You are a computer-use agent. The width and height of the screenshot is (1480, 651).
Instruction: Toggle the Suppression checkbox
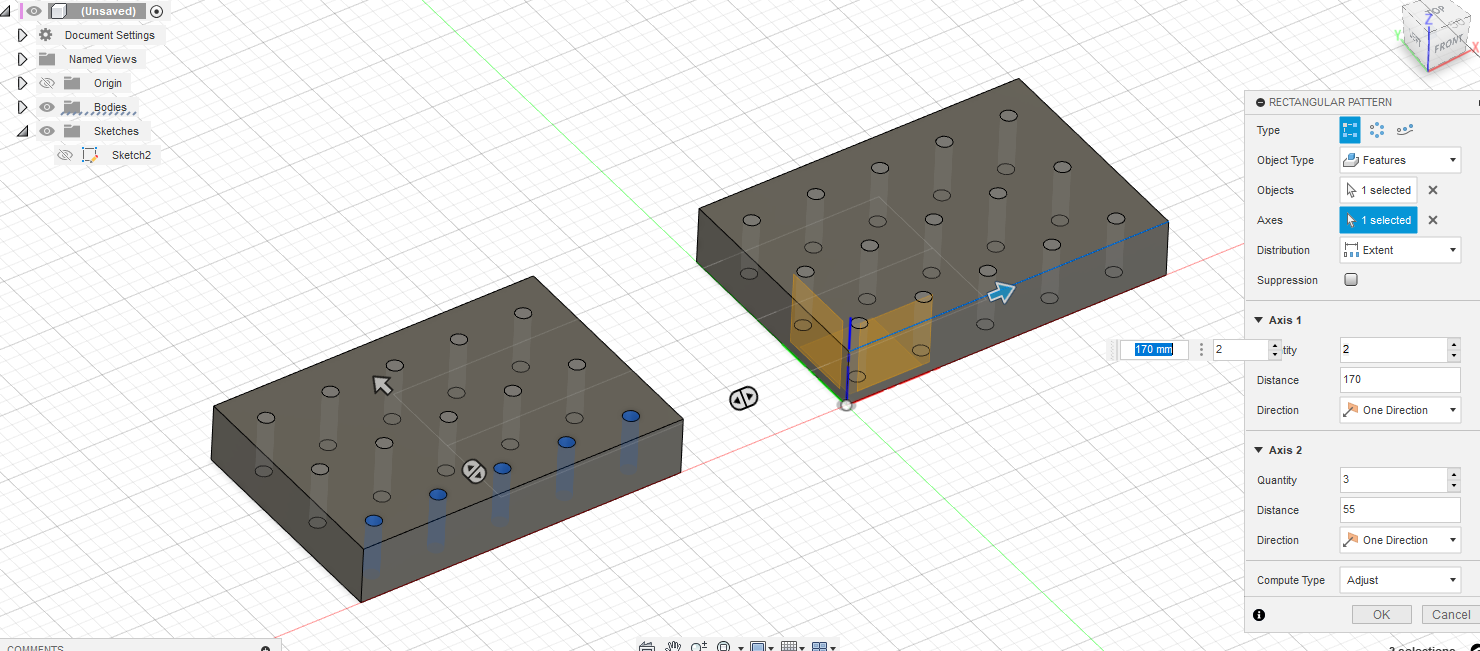[x=1351, y=280]
